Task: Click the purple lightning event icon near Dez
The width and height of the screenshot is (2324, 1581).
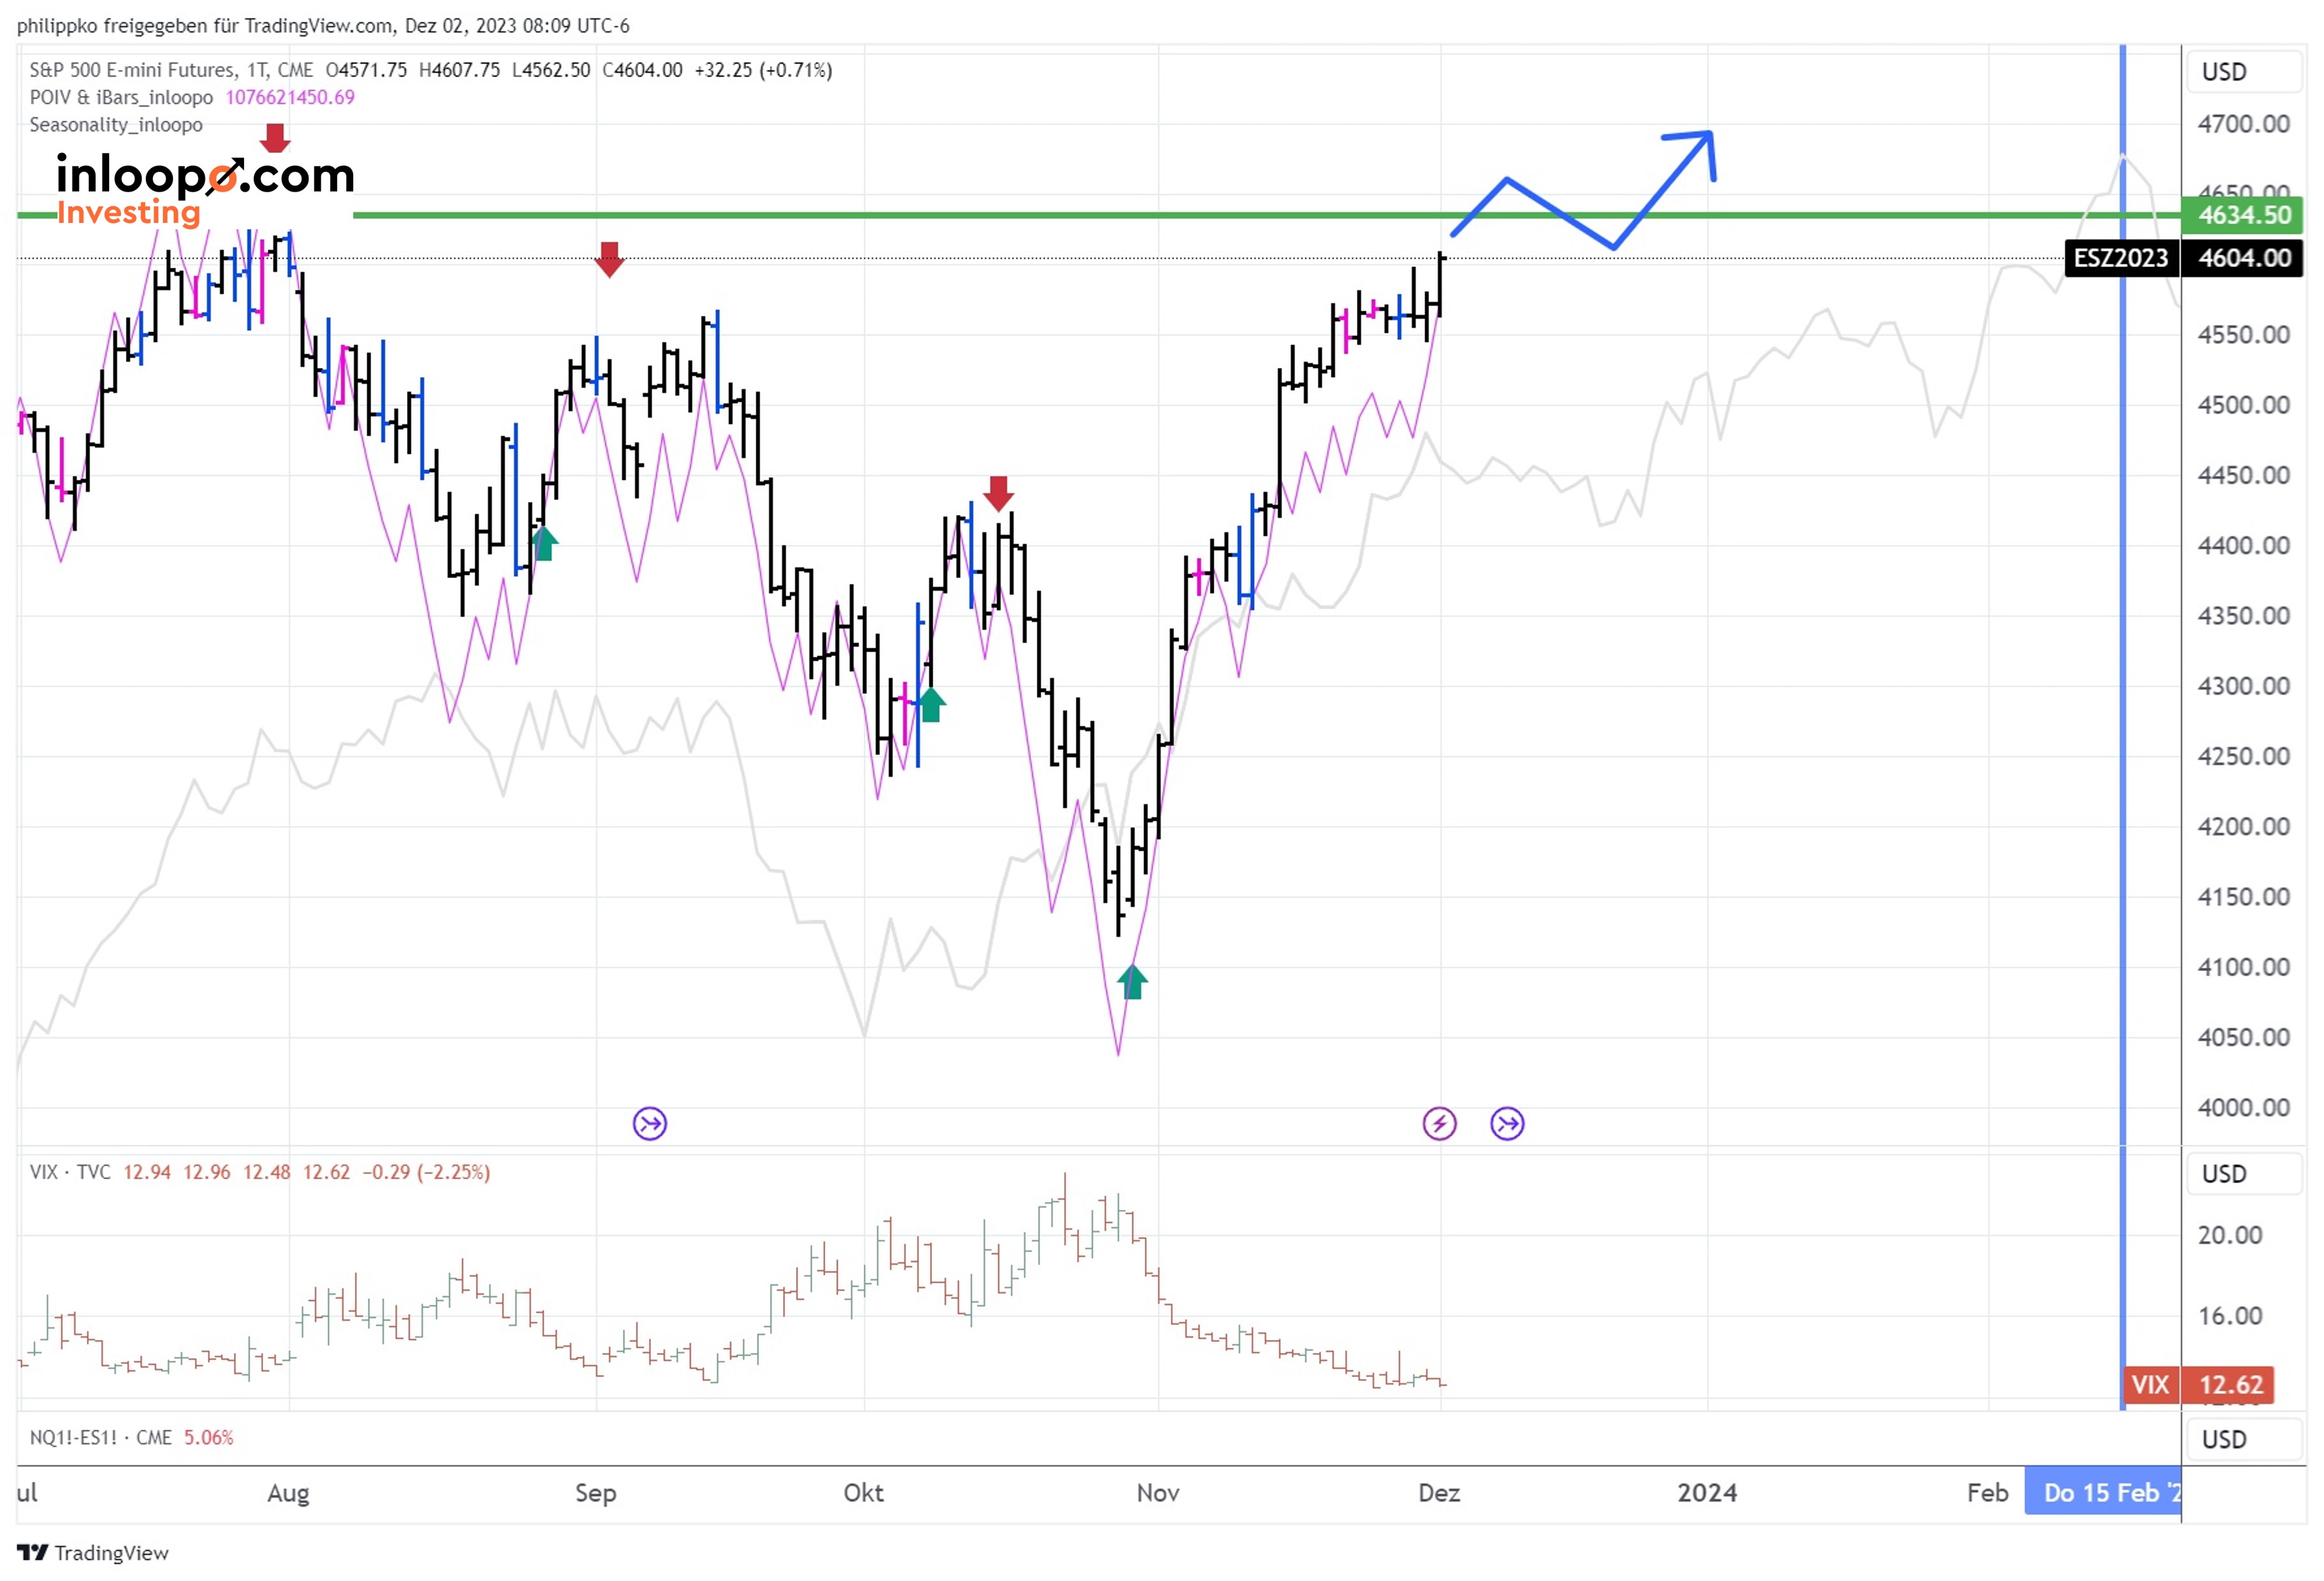Action: [1439, 1124]
